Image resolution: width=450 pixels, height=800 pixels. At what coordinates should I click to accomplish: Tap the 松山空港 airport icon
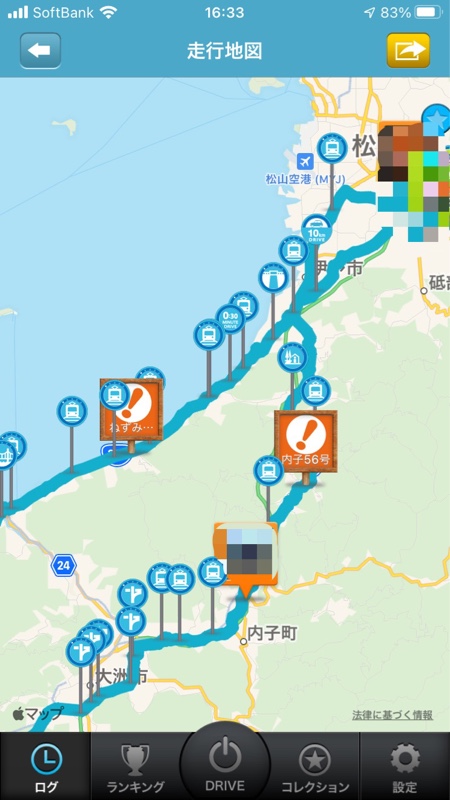(305, 162)
